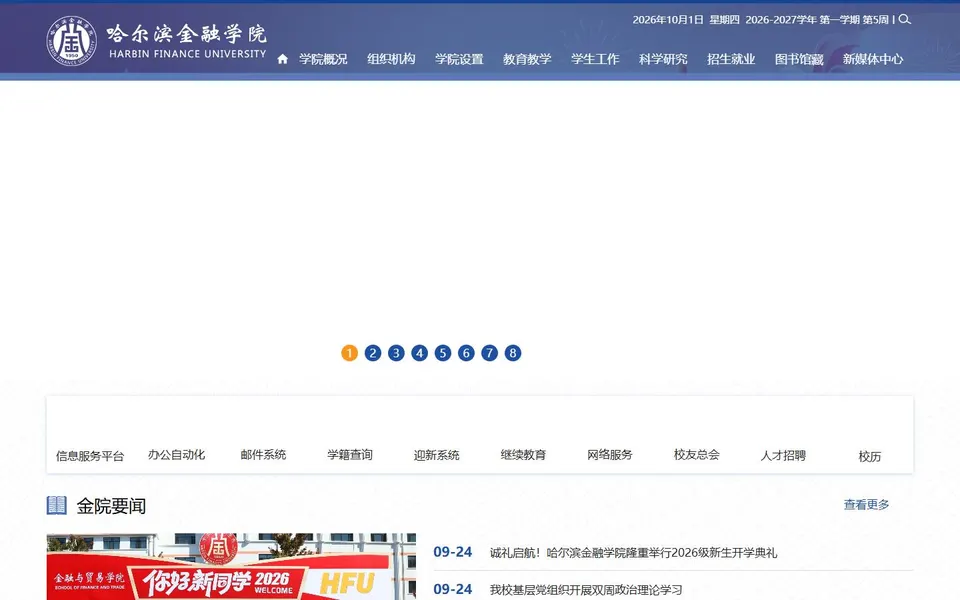Open 人才招聘 quick link
960x600 pixels.
(783, 456)
